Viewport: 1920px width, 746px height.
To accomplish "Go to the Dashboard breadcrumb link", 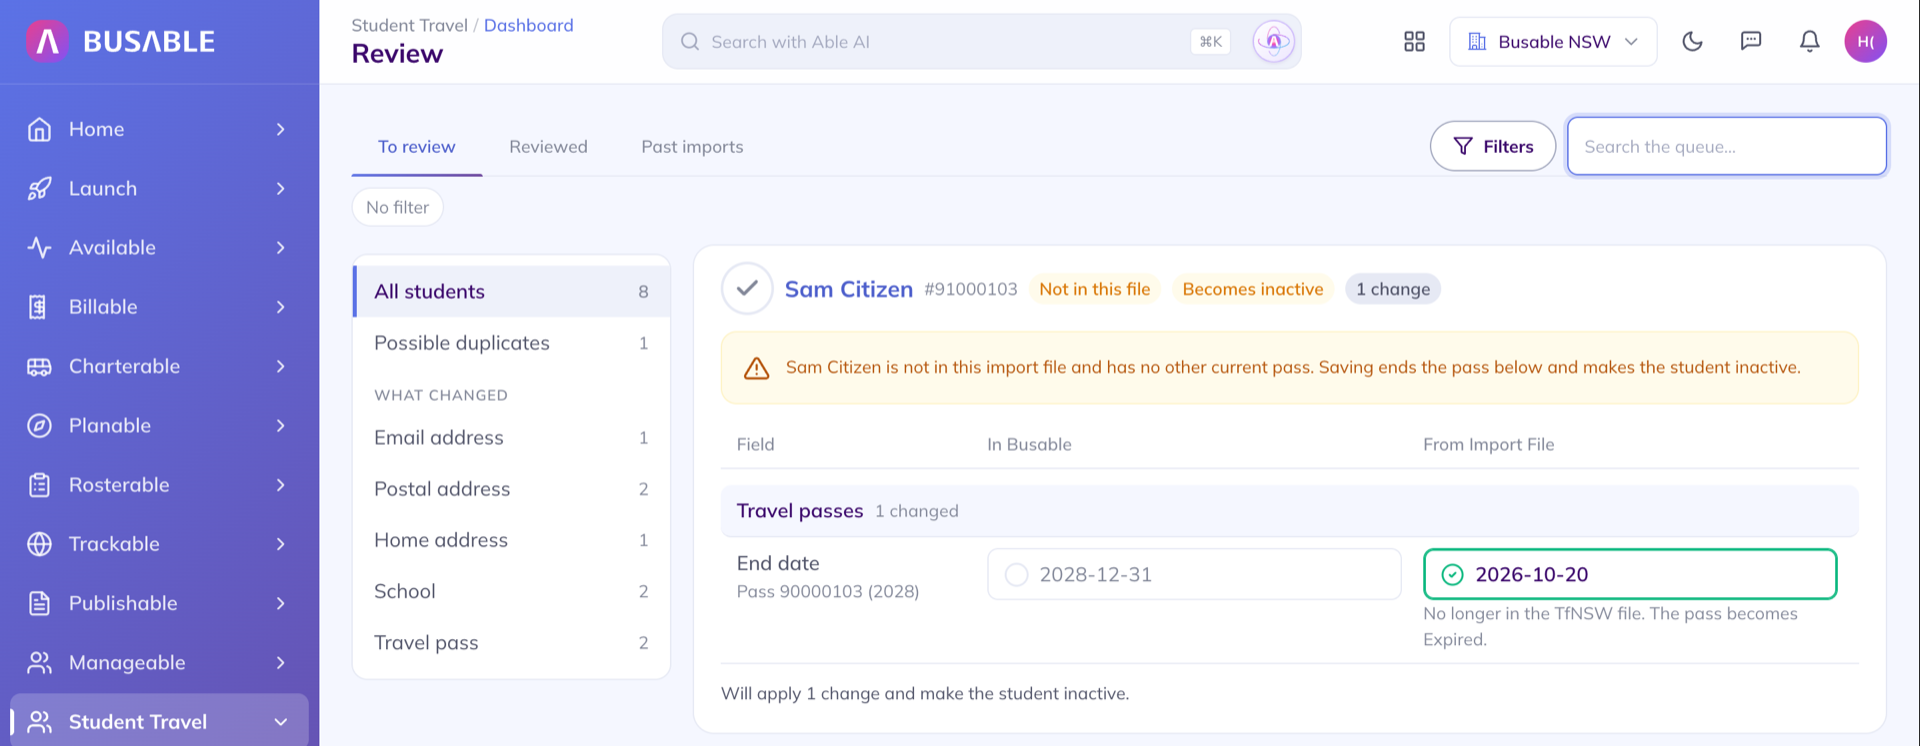I will pos(529,25).
